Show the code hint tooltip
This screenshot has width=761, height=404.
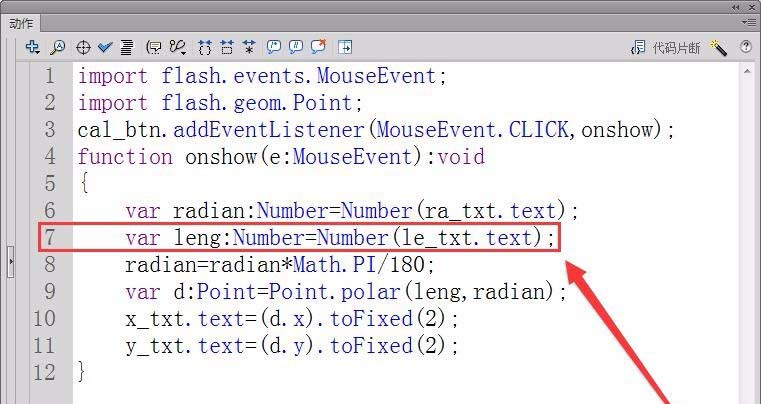154,47
